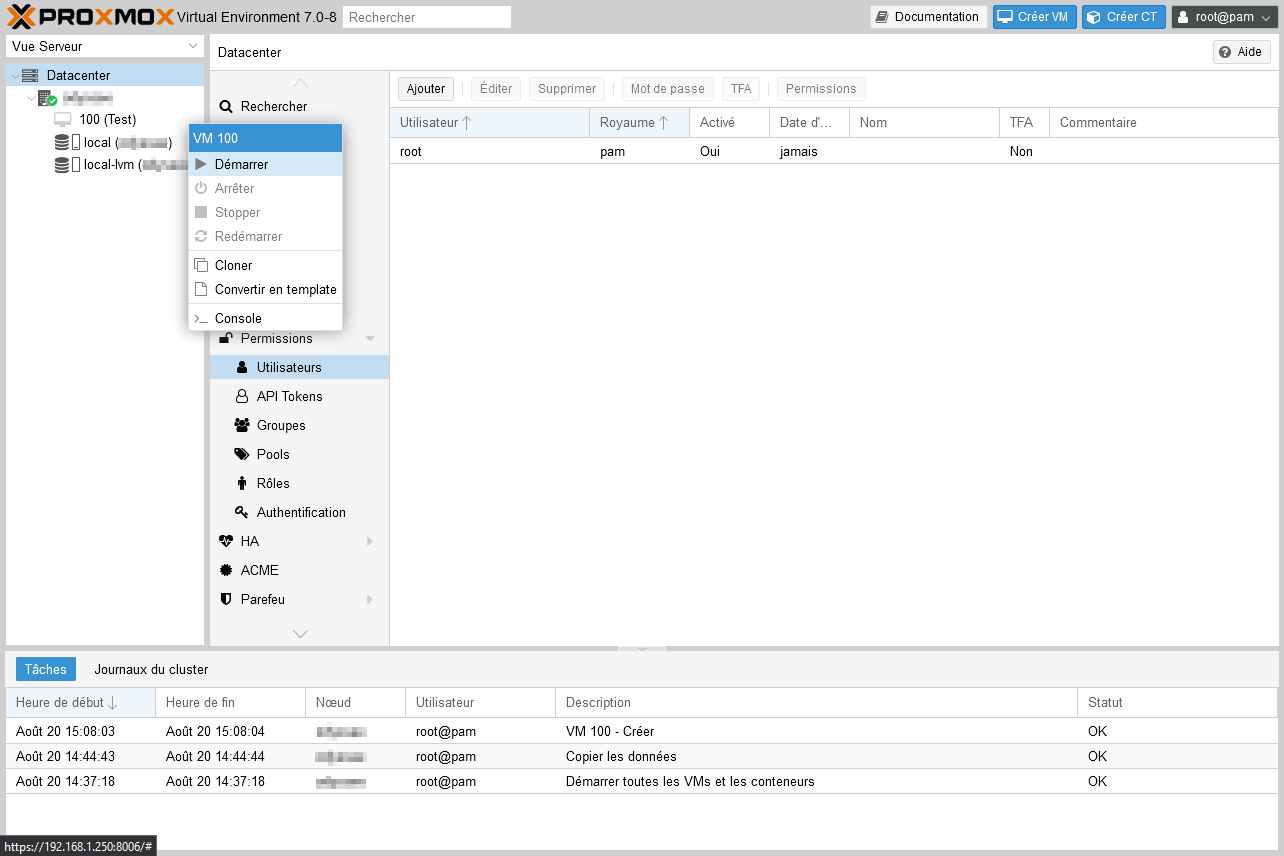
Task: Click the API Tokens user icon
Action: (241, 397)
